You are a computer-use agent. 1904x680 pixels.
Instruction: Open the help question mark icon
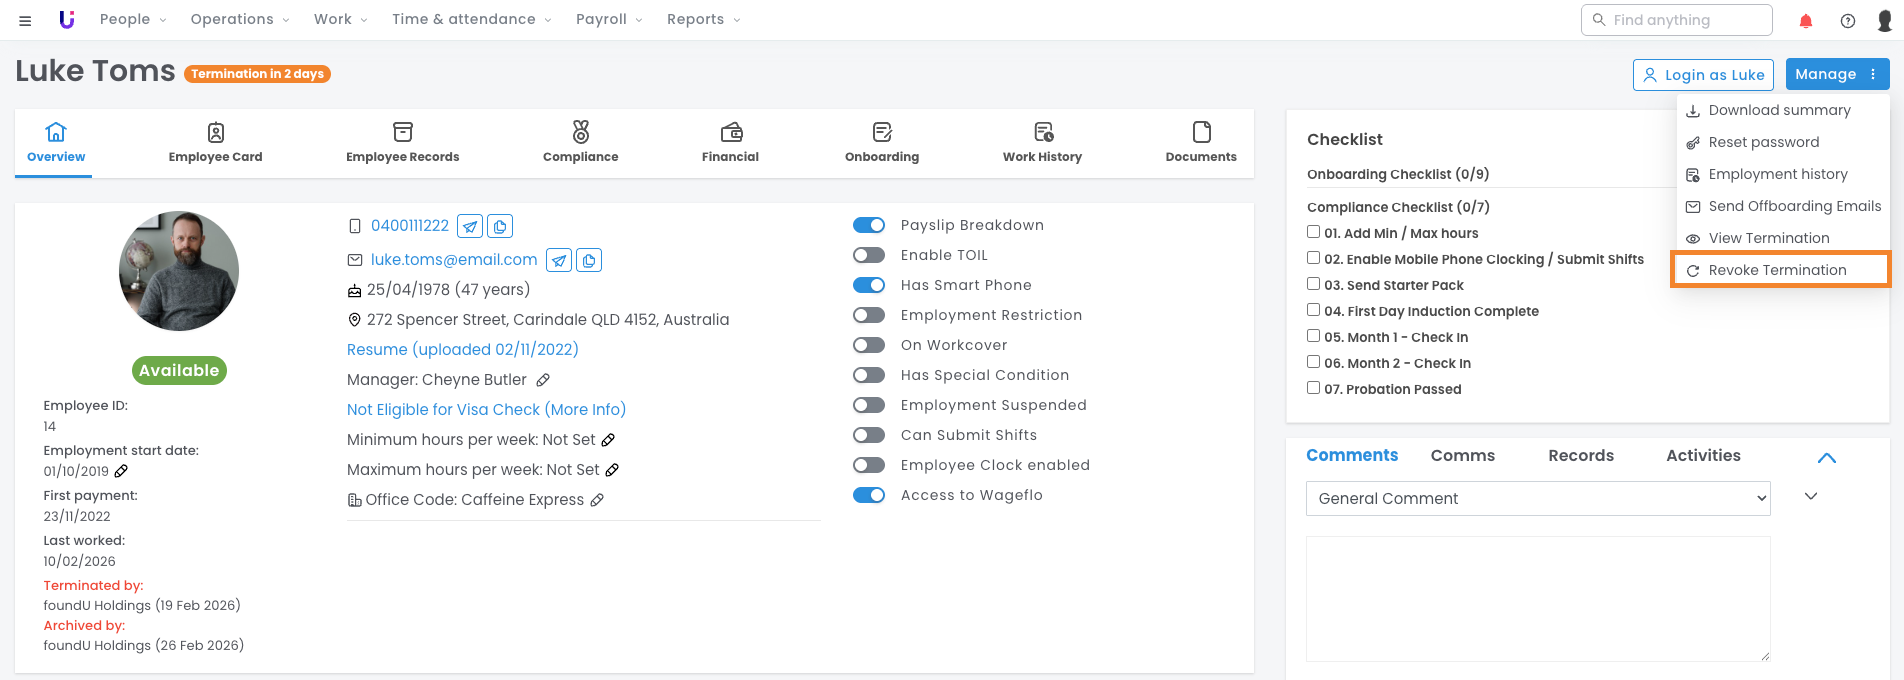coord(1848,20)
